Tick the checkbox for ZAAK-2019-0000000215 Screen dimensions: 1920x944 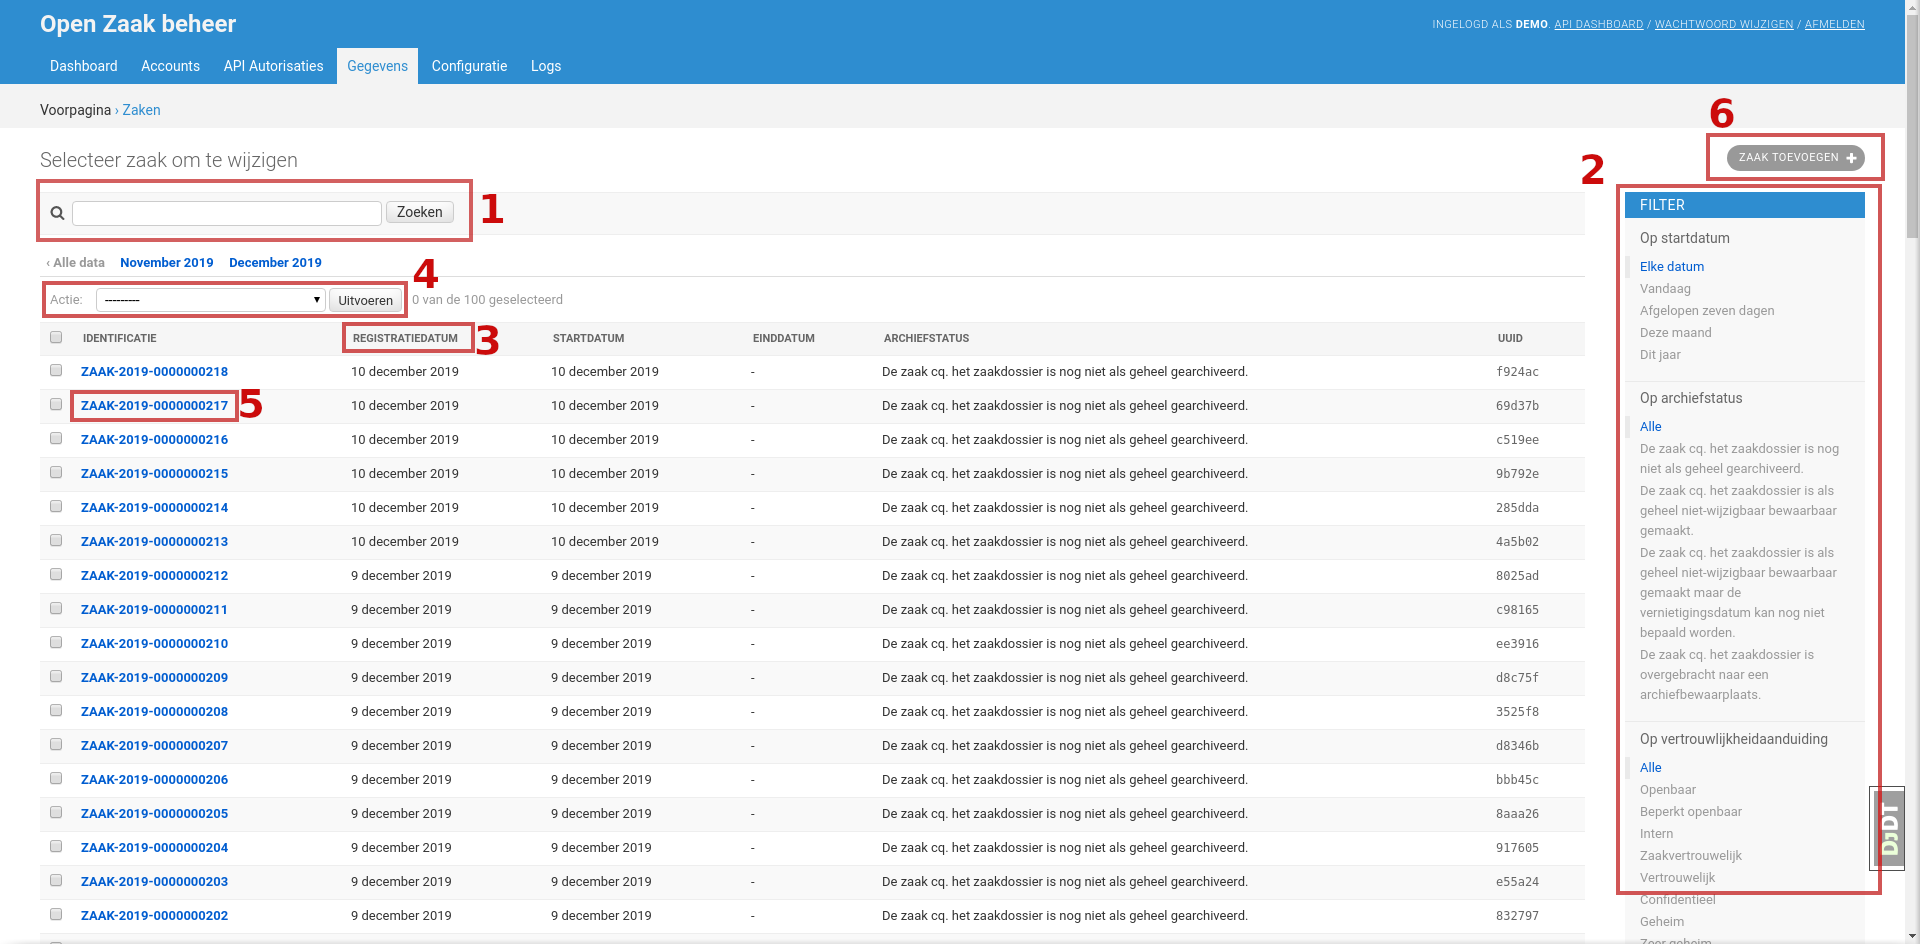56,472
